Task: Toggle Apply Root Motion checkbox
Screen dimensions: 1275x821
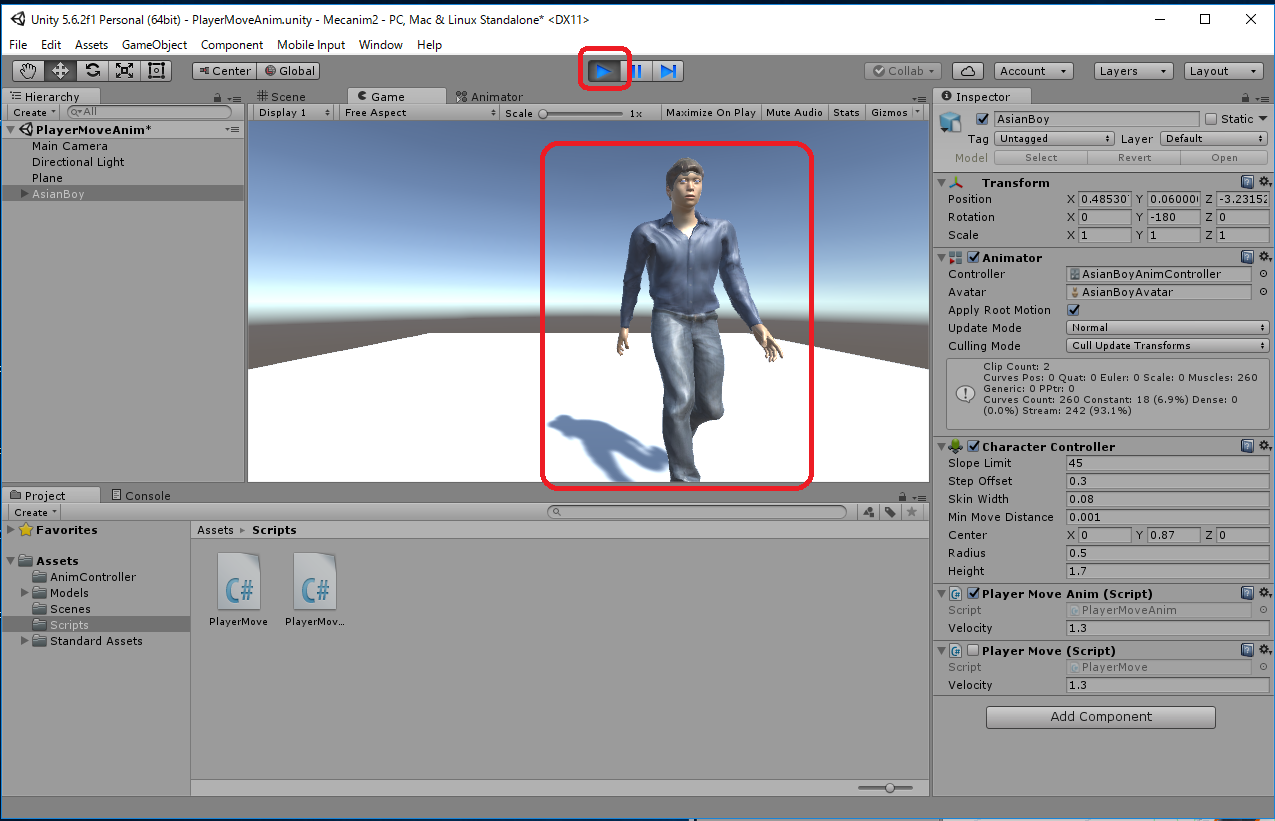Action: tap(1074, 310)
